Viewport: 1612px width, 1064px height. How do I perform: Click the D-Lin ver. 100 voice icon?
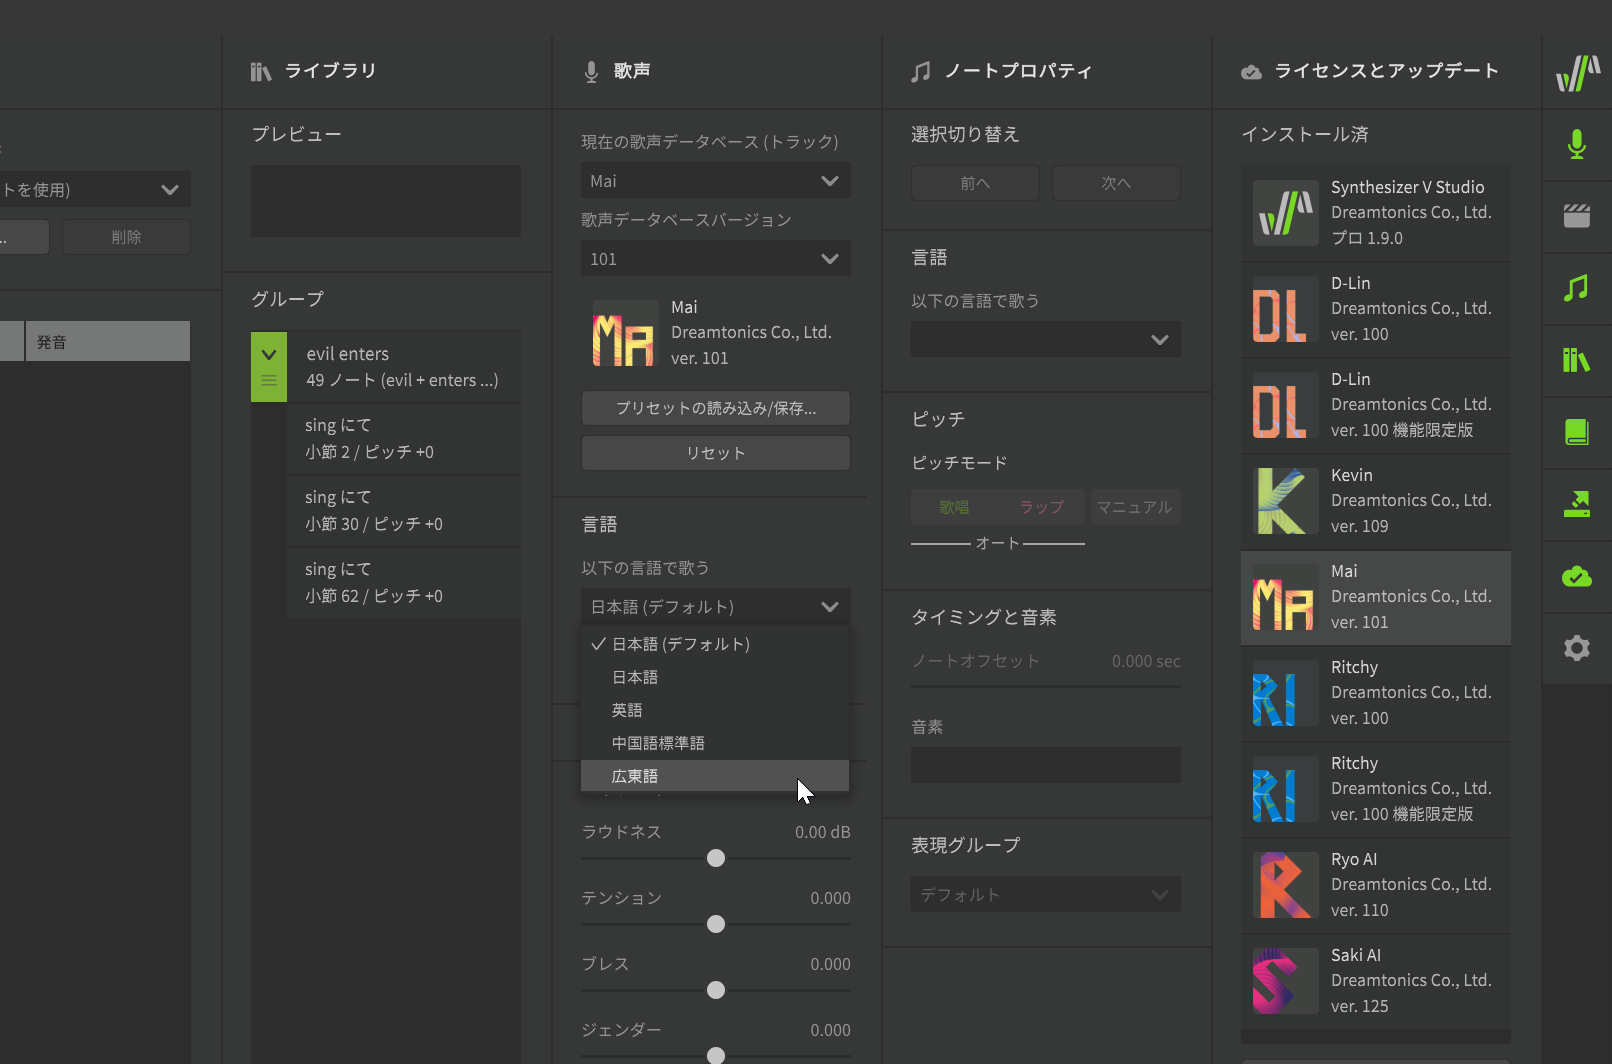[x=1285, y=309]
